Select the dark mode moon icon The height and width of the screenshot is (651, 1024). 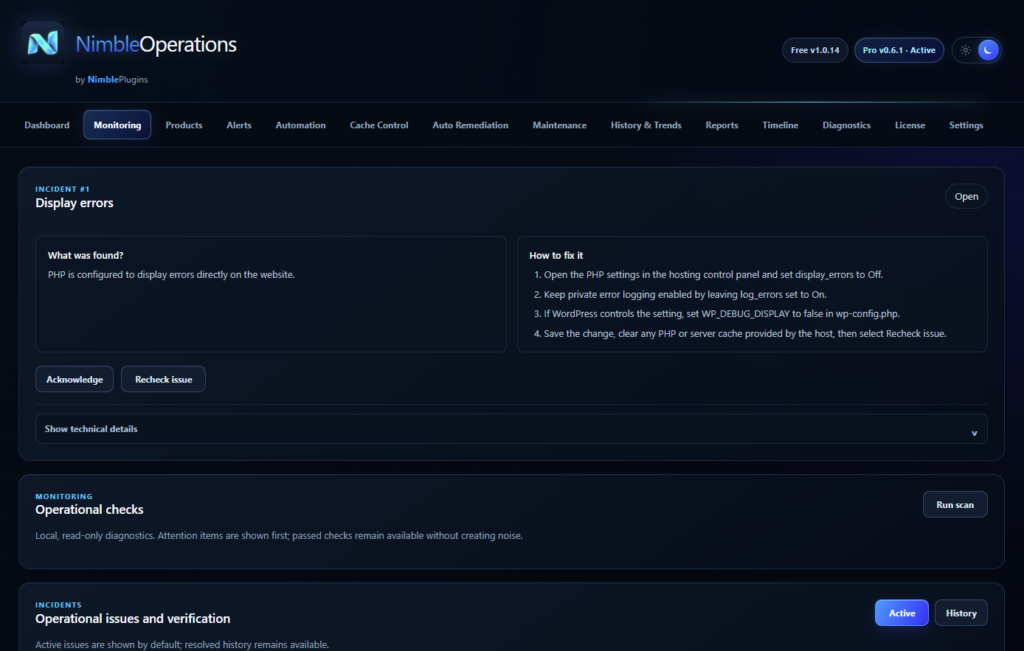[x=988, y=50]
